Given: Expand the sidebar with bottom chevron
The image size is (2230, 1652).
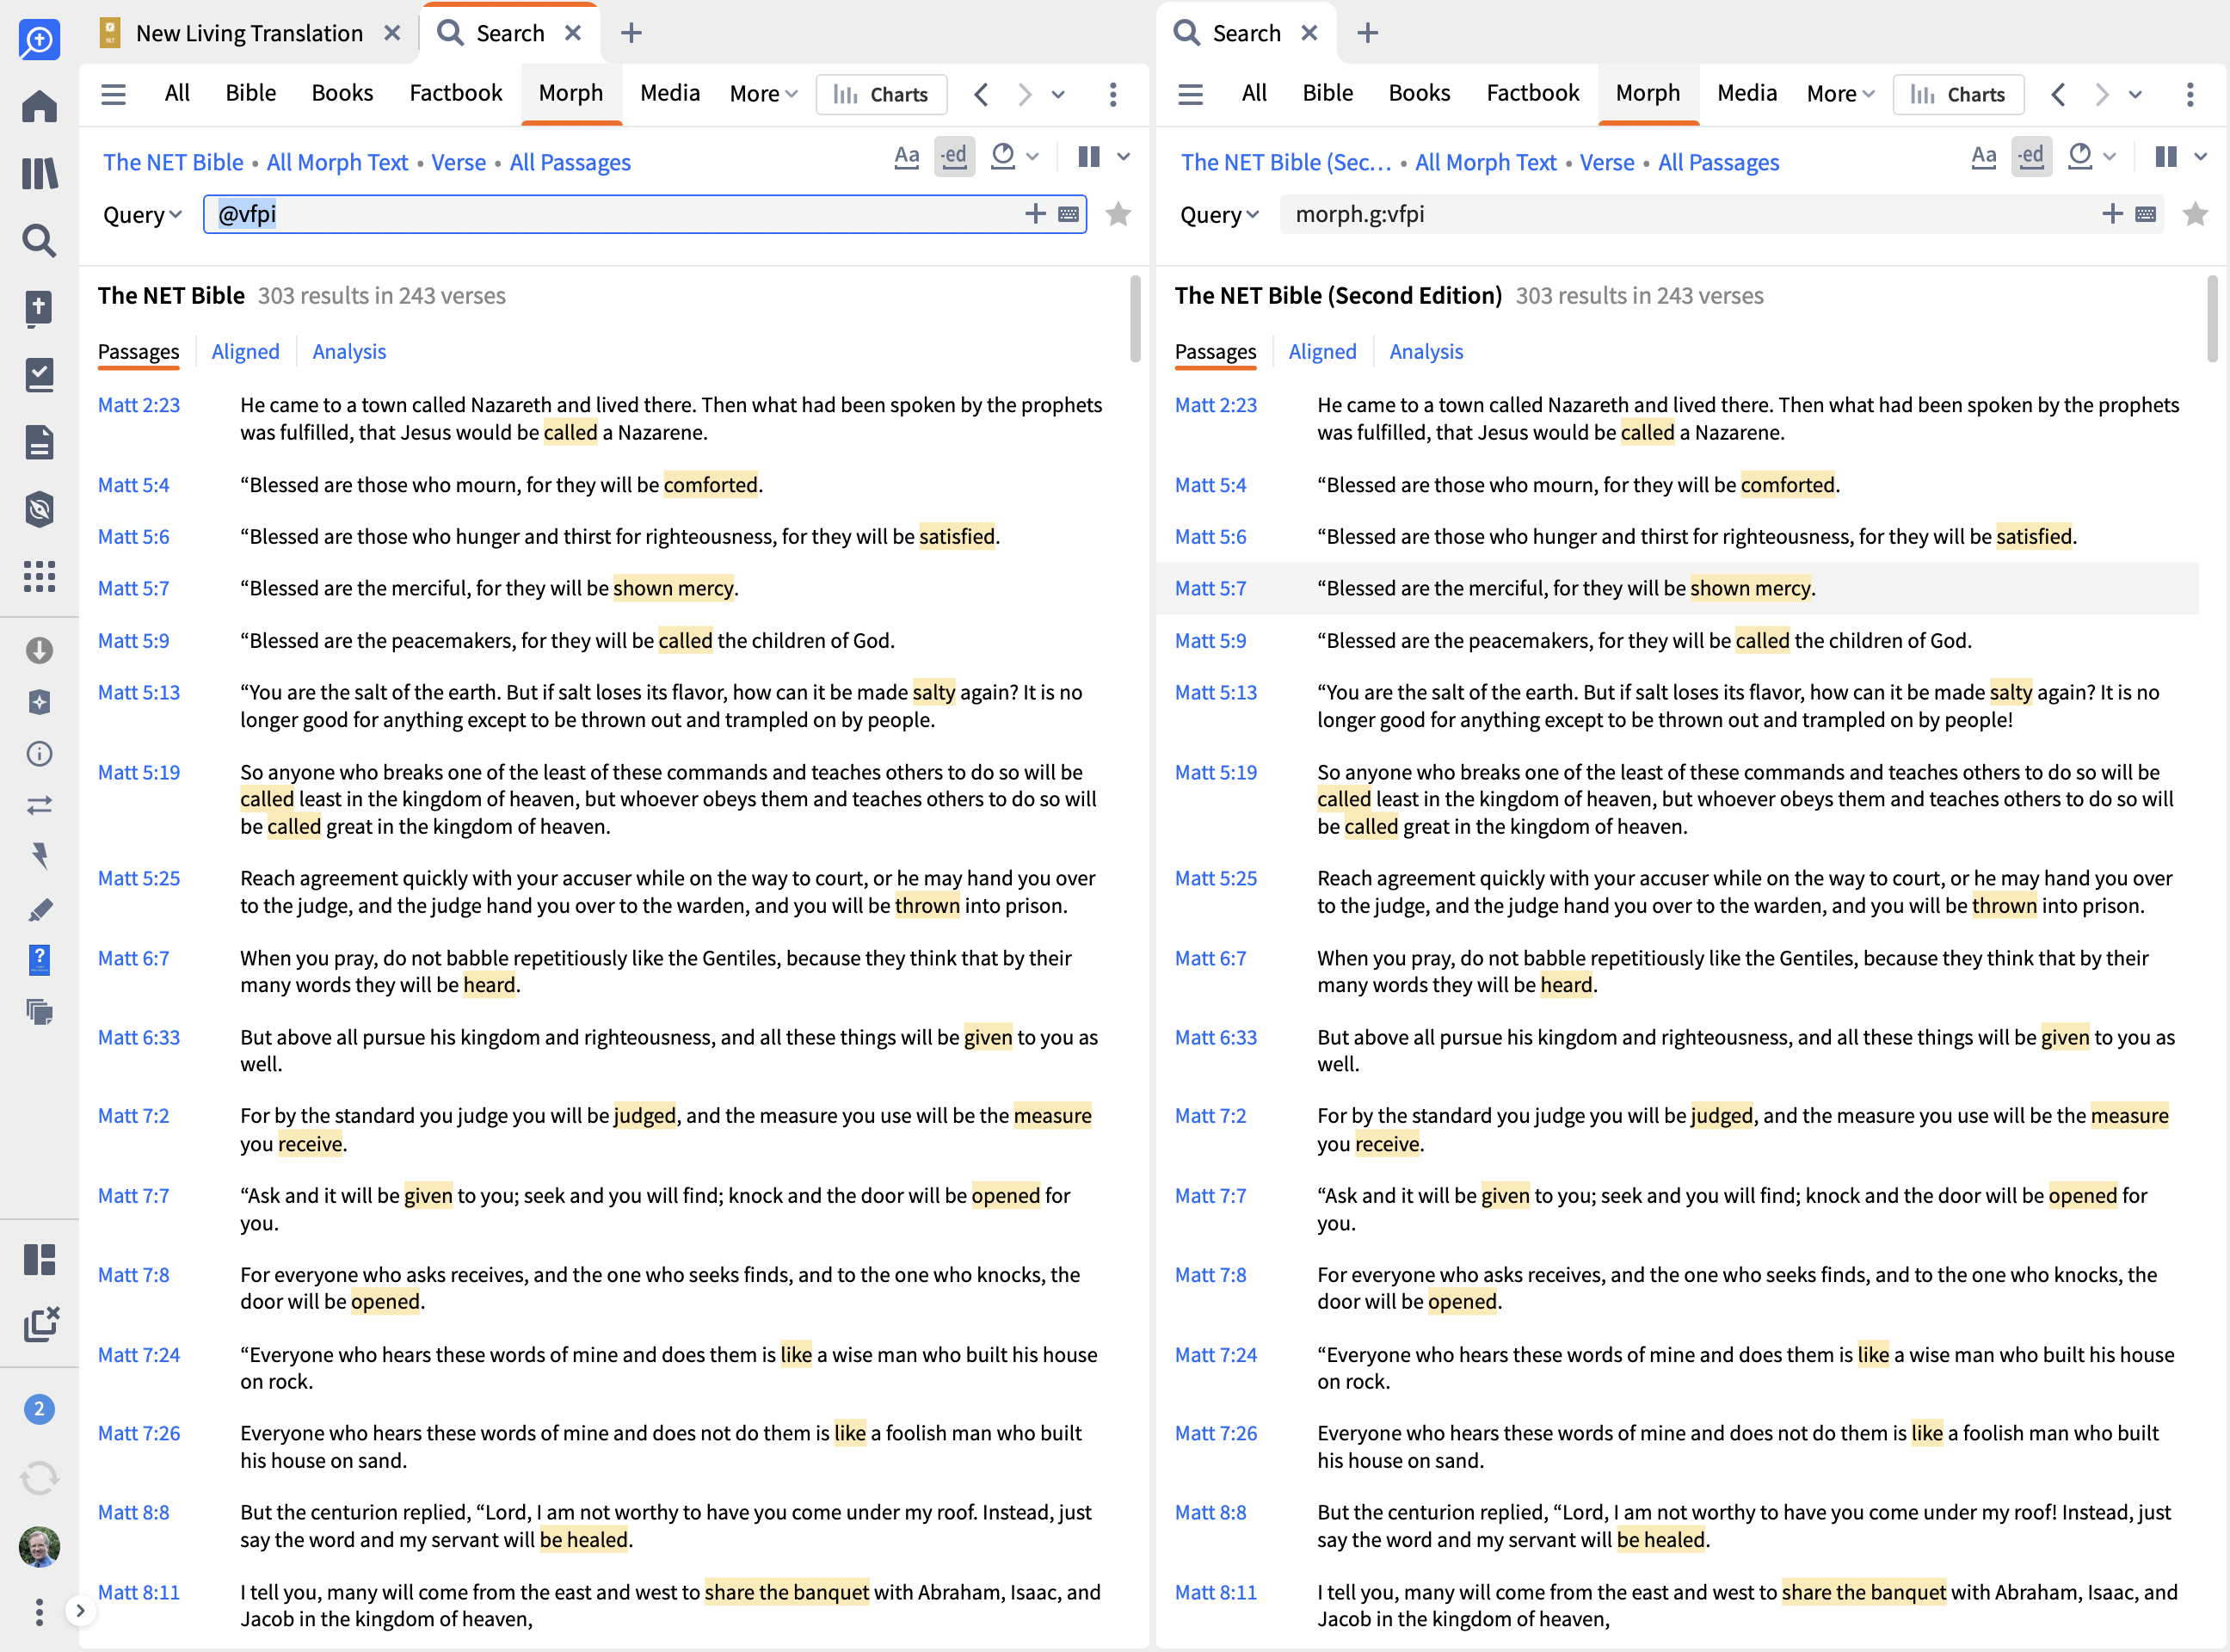Looking at the screenshot, I should tap(80, 1611).
